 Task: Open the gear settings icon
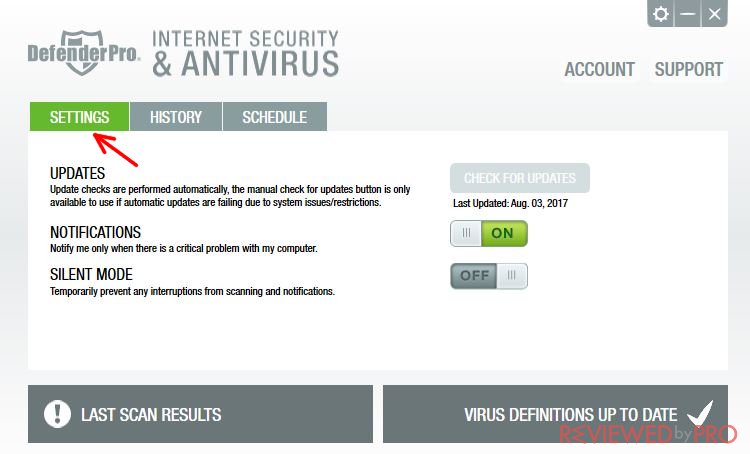tap(661, 14)
